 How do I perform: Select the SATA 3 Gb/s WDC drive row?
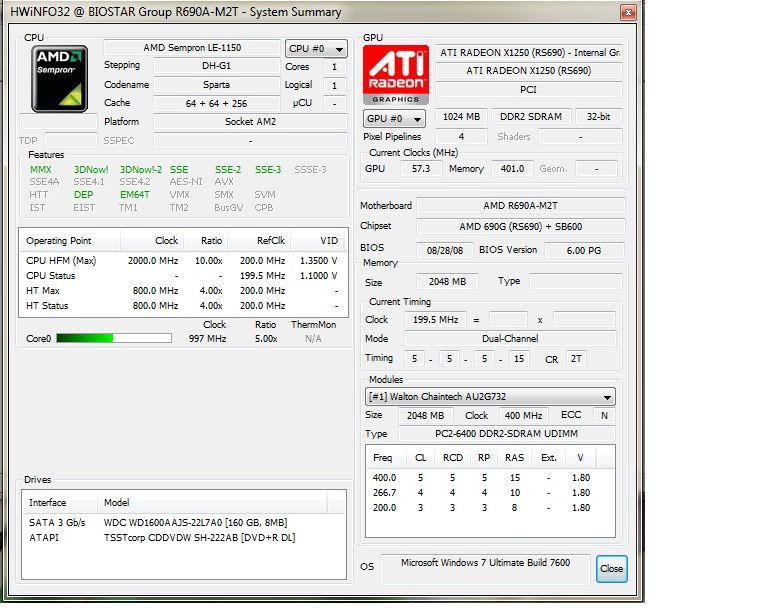tap(184, 522)
